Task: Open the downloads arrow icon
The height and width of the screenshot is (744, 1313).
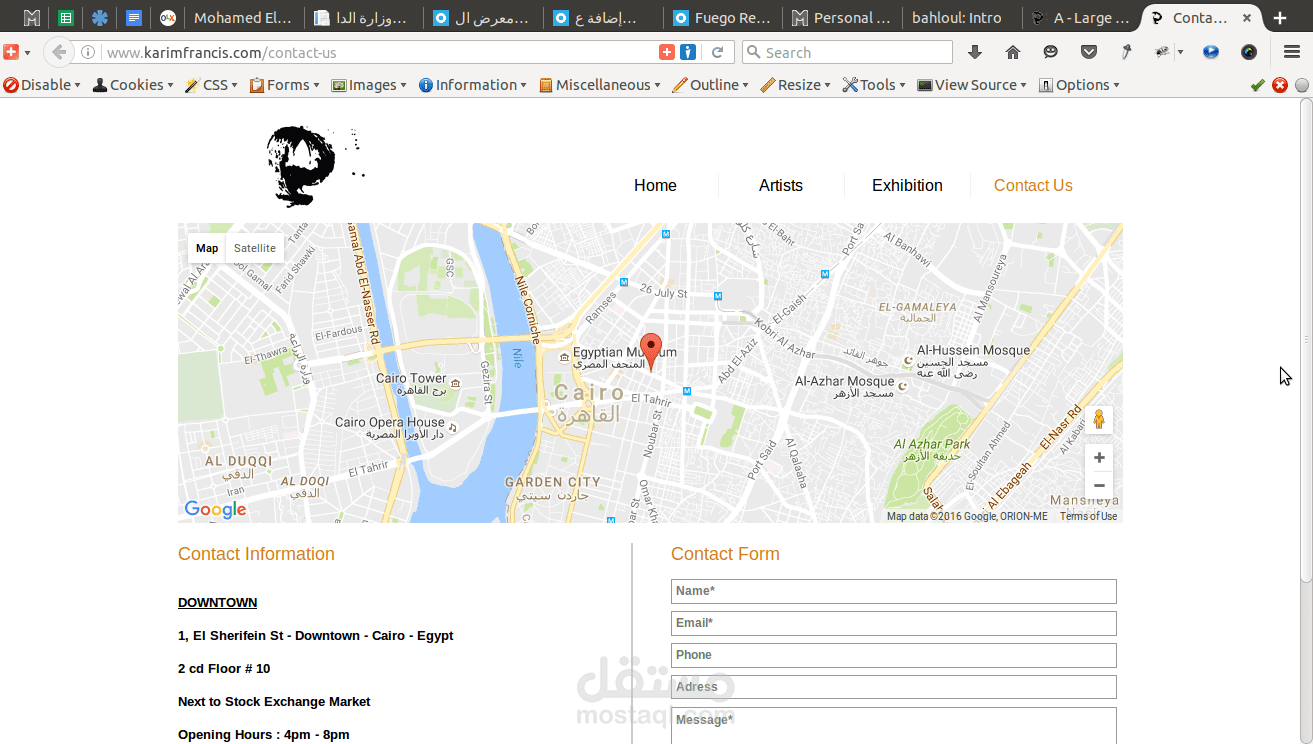Action: tap(975, 53)
